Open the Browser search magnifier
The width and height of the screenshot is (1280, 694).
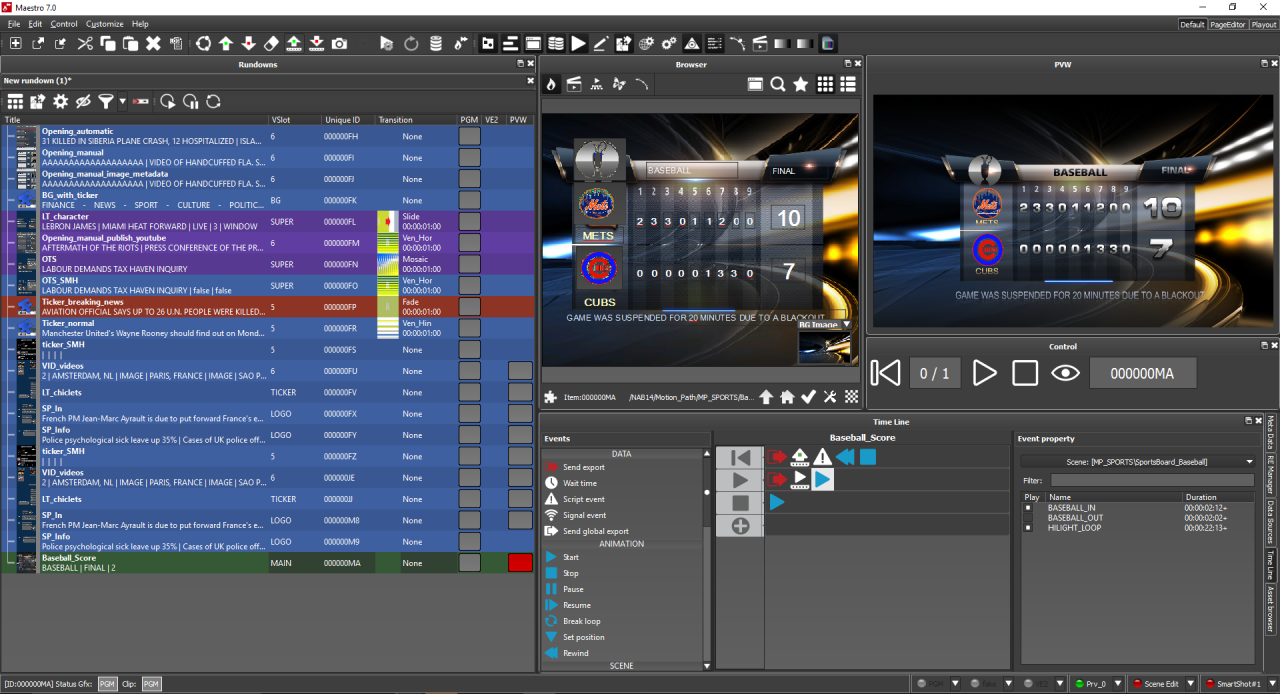(x=777, y=84)
